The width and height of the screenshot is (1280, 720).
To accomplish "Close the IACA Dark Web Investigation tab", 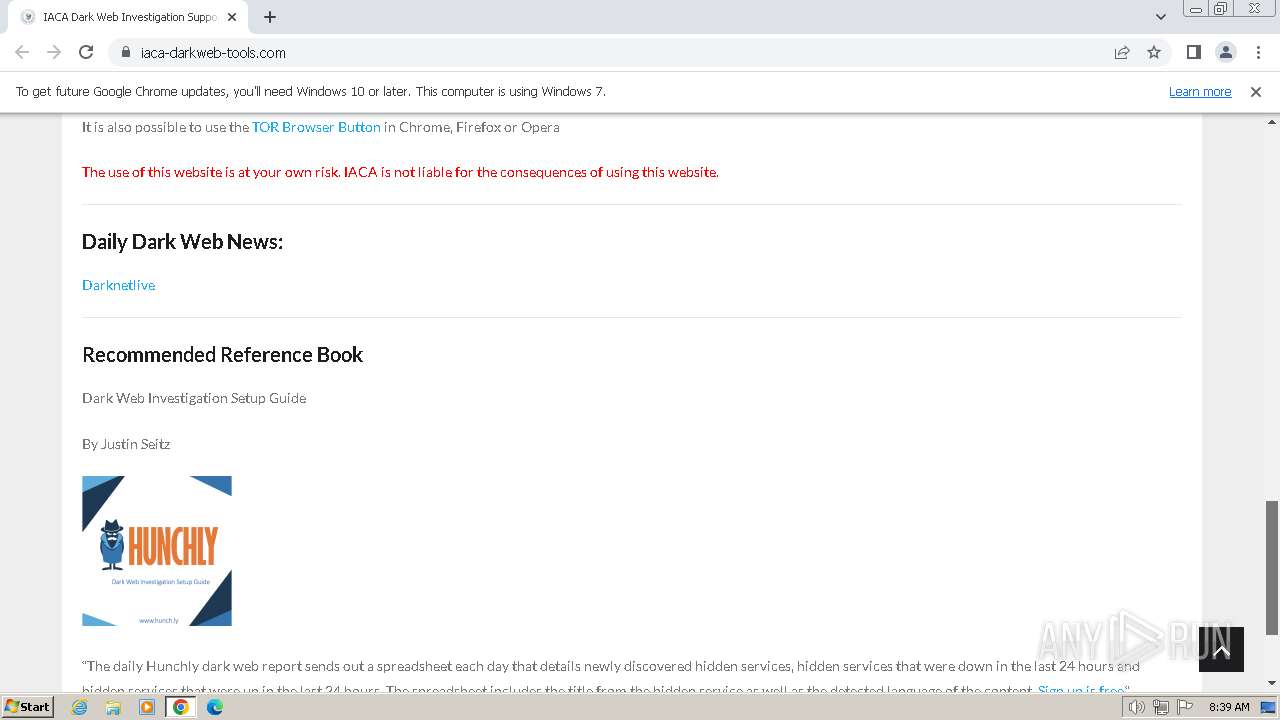I will tap(232, 17).
